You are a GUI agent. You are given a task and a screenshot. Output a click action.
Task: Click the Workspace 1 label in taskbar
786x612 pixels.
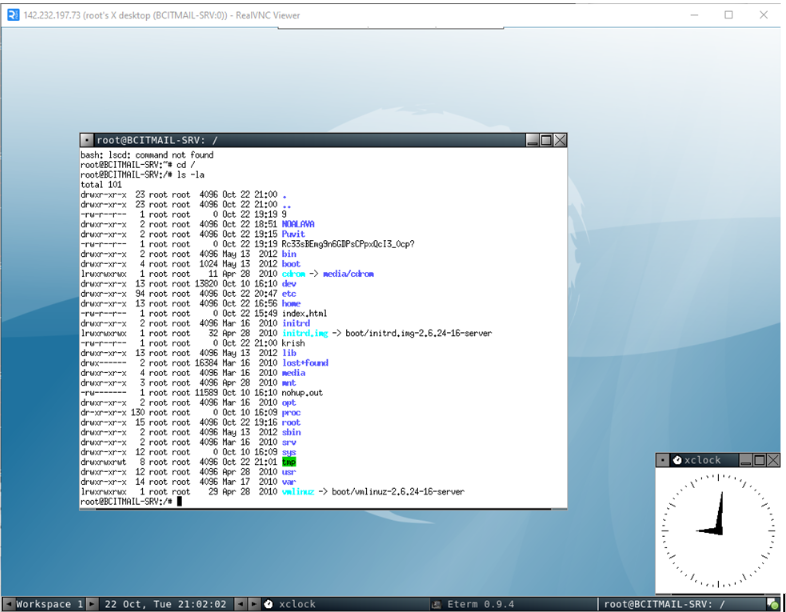click(48, 604)
